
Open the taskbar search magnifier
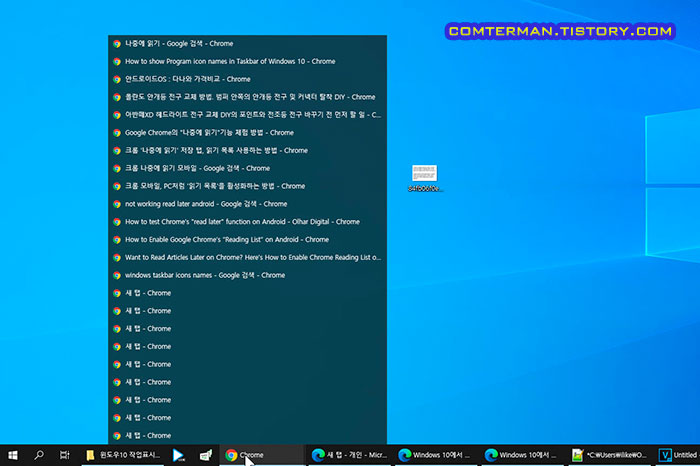pyautogui.click(x=39, y=455)
